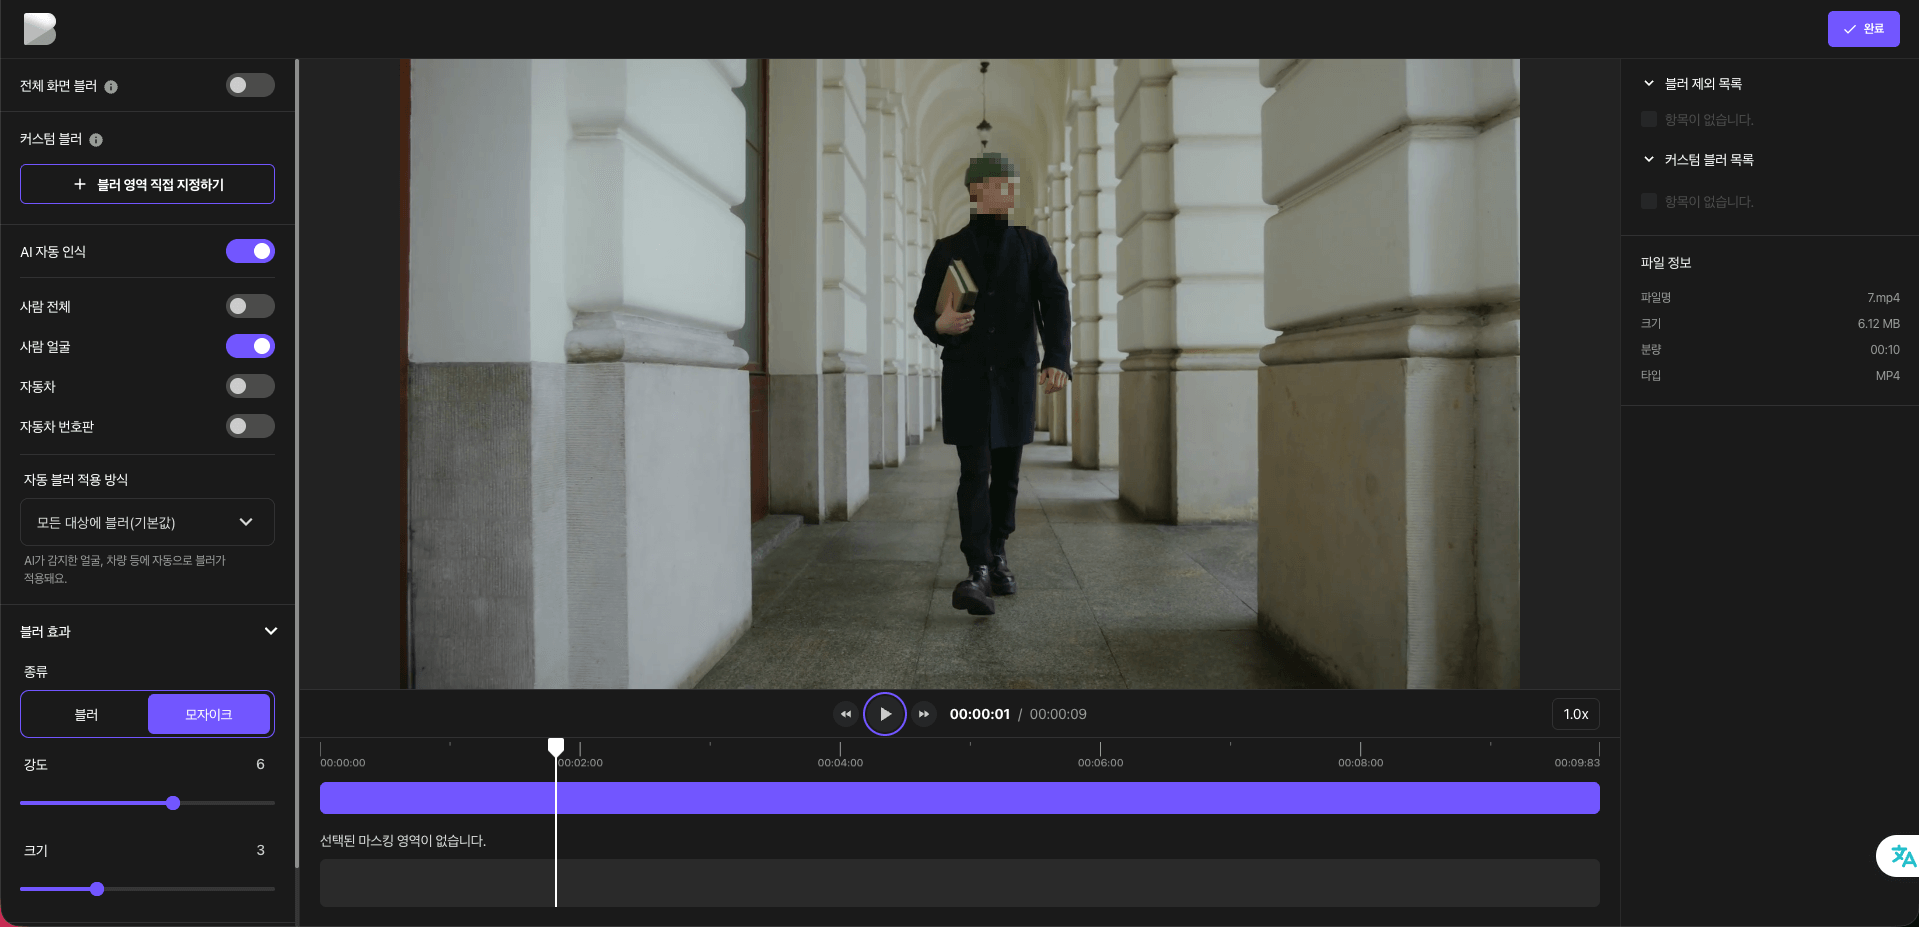This screenshot has width=1919, height=927.
Task: Click the info icon beside 커스텀 블러
Action: pyautogui.click(x=96, y=140)
